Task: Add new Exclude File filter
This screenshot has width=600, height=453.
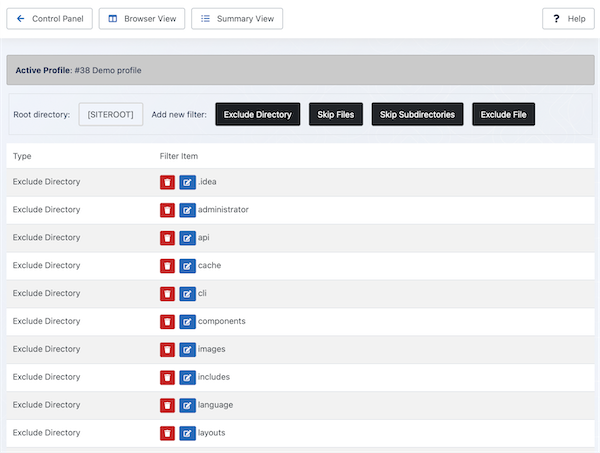Action: [503, 114]
